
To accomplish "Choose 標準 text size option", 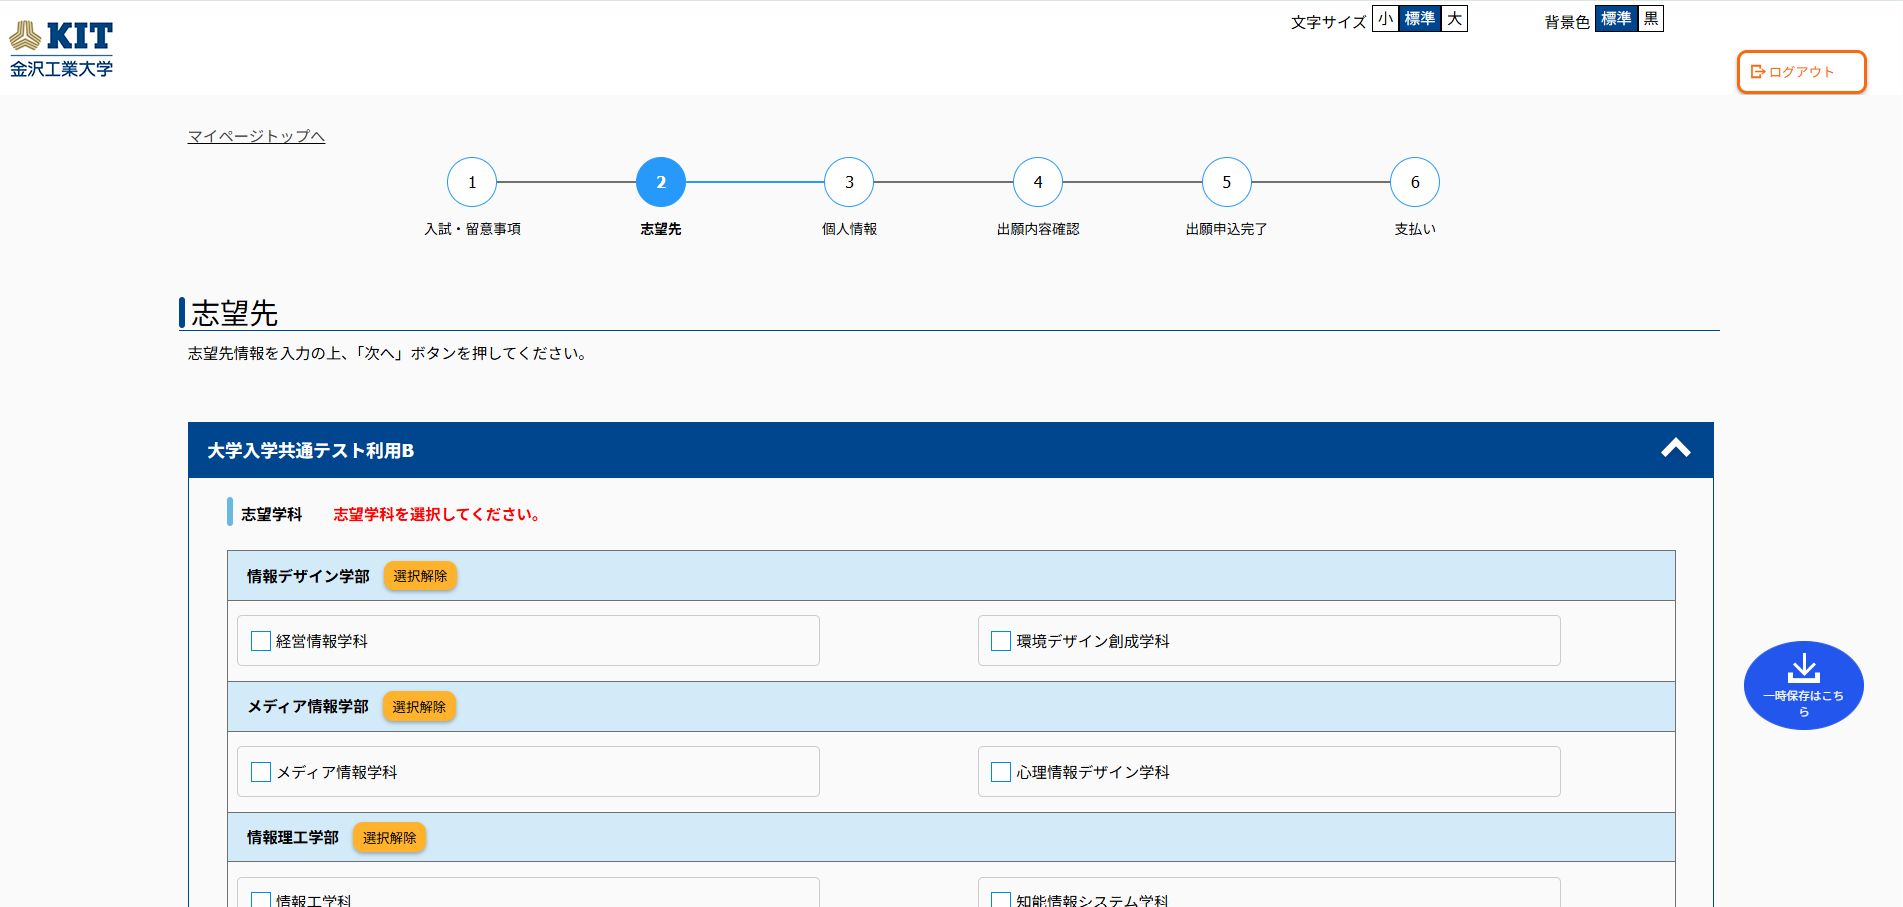I will 1419,19.
